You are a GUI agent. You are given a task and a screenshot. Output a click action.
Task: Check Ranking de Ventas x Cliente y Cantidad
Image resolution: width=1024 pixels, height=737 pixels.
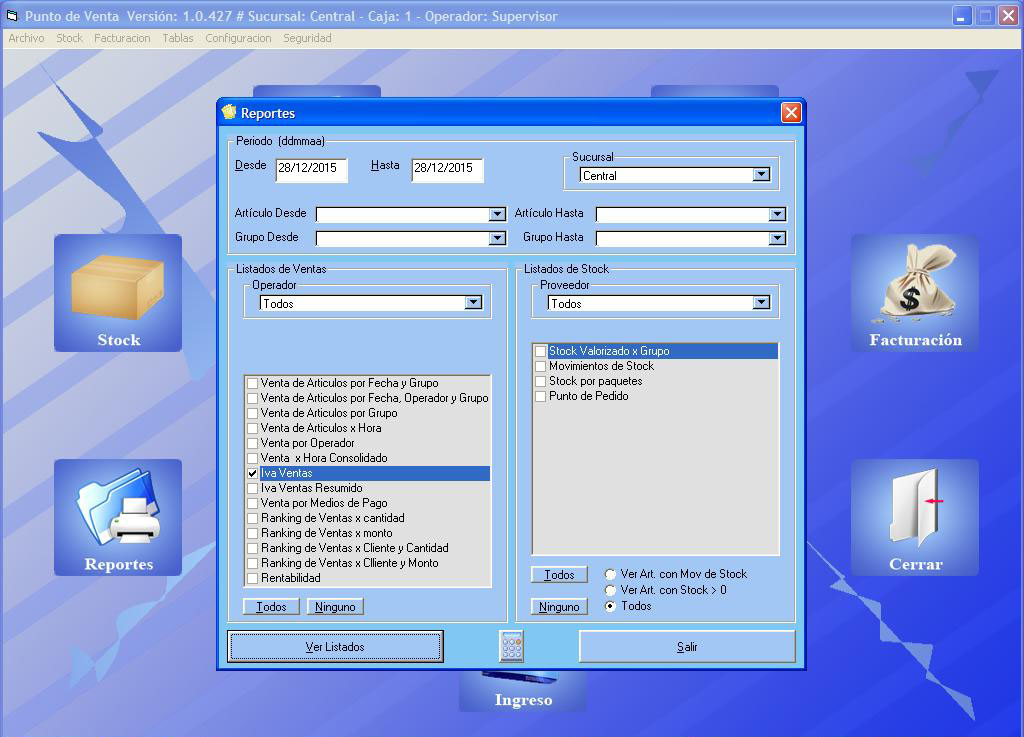(x=252, y=548)
